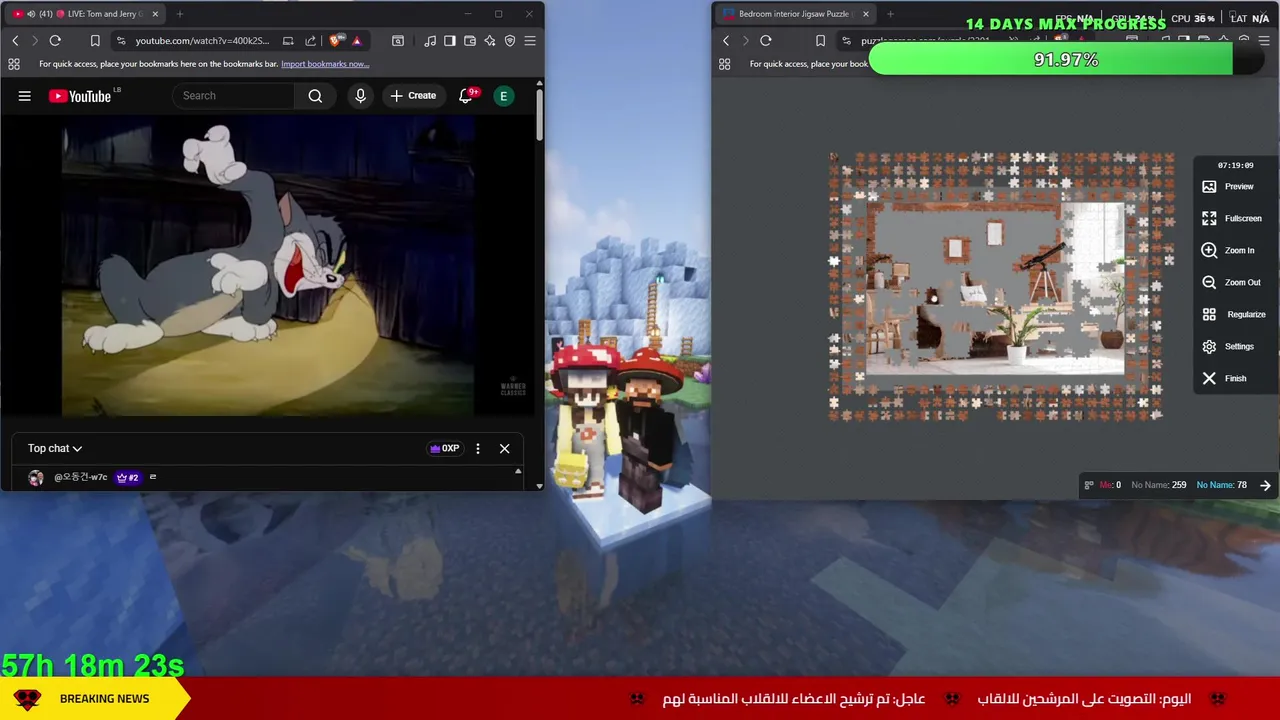Open apps grid on puzzle window bookmarks bar
This screenshot has width=1280, height=720.
click(724, 64)
